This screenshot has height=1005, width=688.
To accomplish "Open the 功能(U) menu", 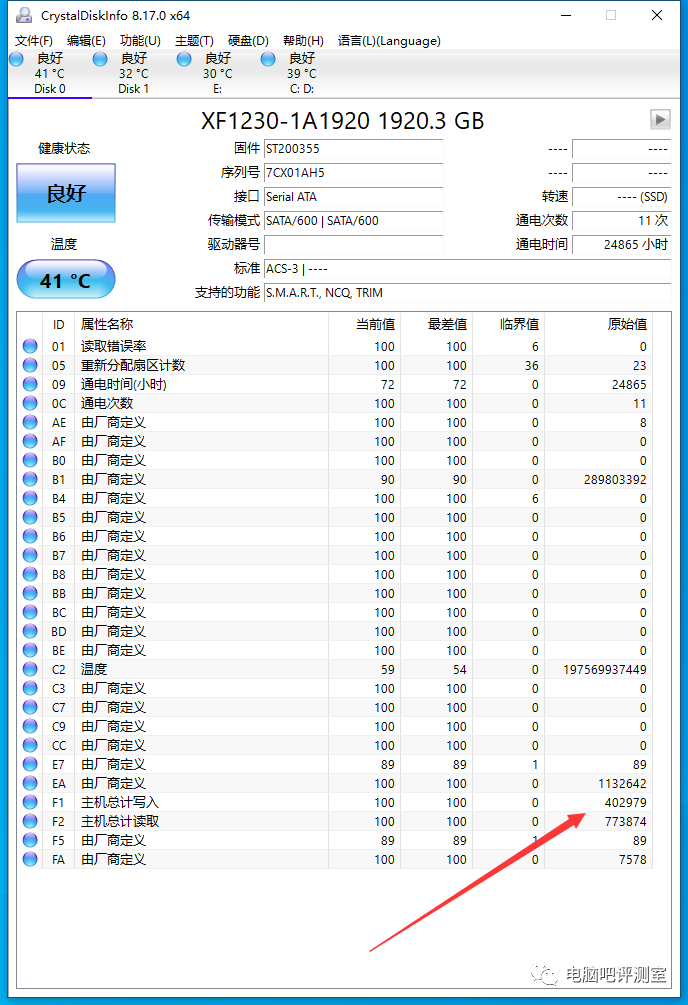I will (140, 41).
